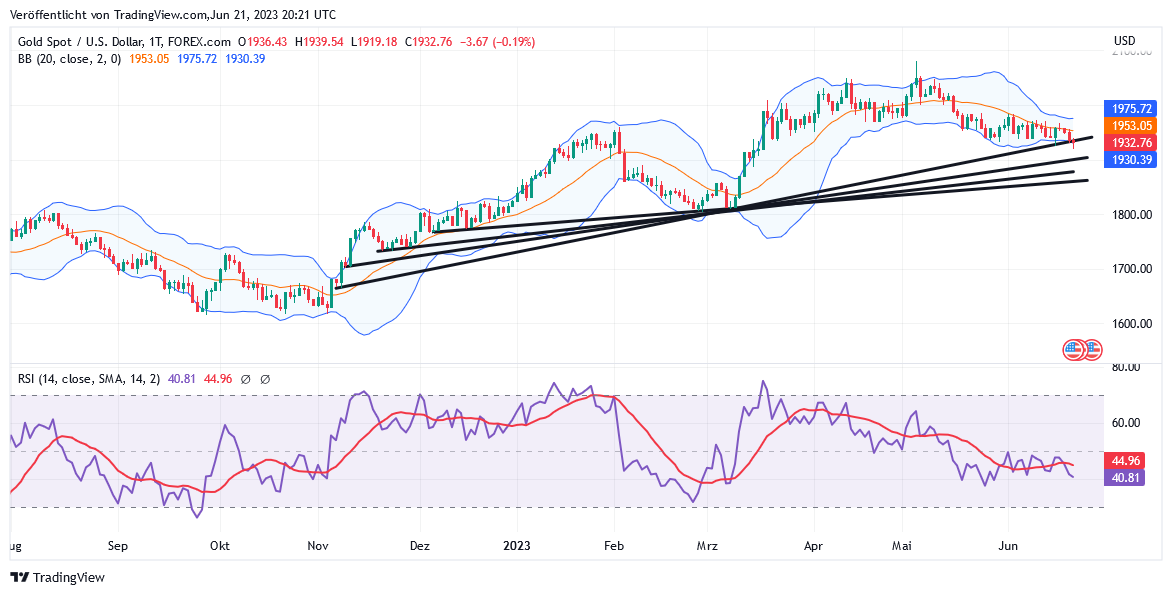Click the right US flag event icon
Image resolution: width=1172 pixels, height=595 pixels.
(1091, 350)
